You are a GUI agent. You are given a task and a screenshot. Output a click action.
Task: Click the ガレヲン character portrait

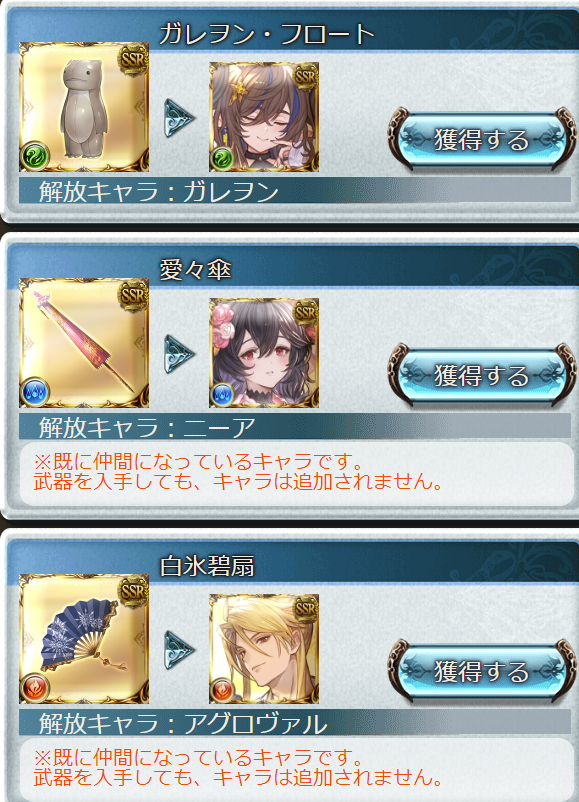pyautogui.click(x=264, y=117)
